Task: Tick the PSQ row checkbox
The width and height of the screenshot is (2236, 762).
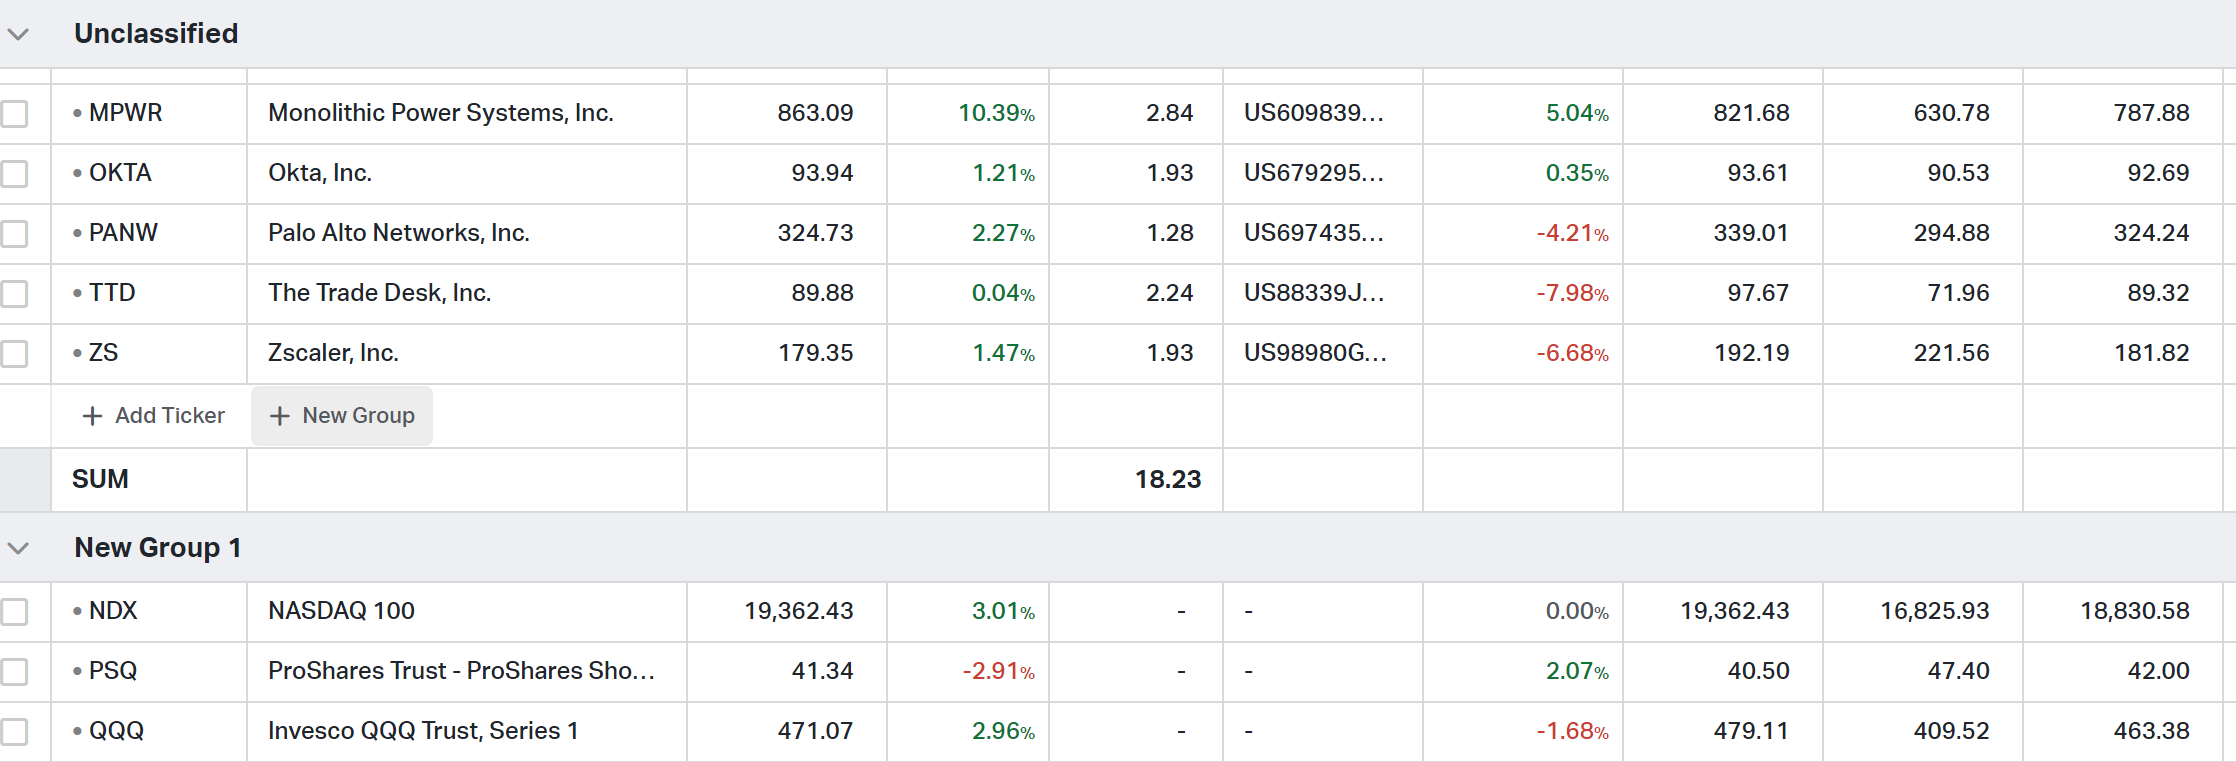Action: [x=14, y=672]
